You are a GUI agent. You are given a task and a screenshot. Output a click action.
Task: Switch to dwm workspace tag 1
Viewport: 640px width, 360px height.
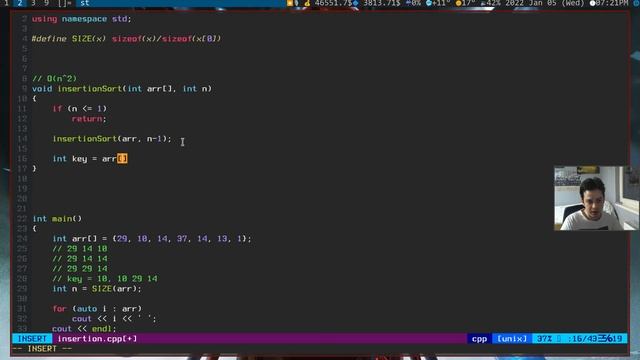6,3
